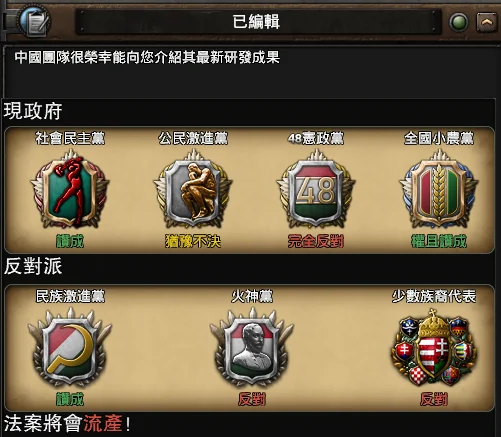Select the 全國小農黨 wheat emblem
501x437 pixels.
tap(439, 189)
